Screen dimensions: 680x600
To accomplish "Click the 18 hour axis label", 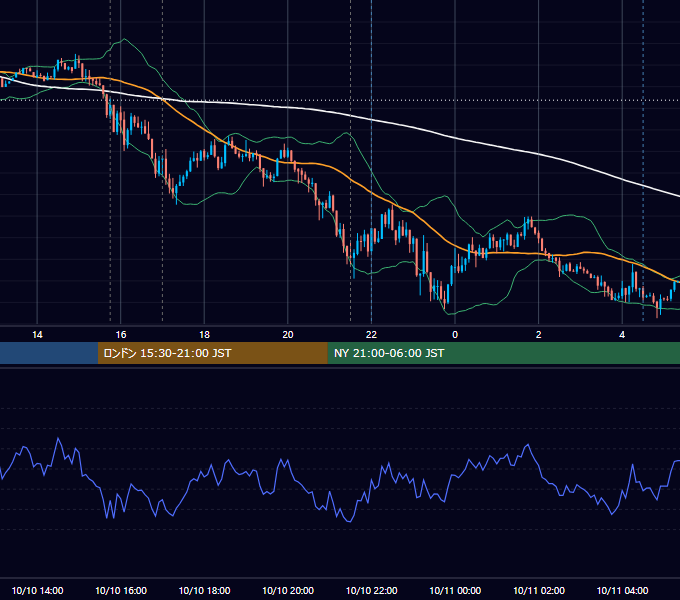I will [x=204, y=335].
